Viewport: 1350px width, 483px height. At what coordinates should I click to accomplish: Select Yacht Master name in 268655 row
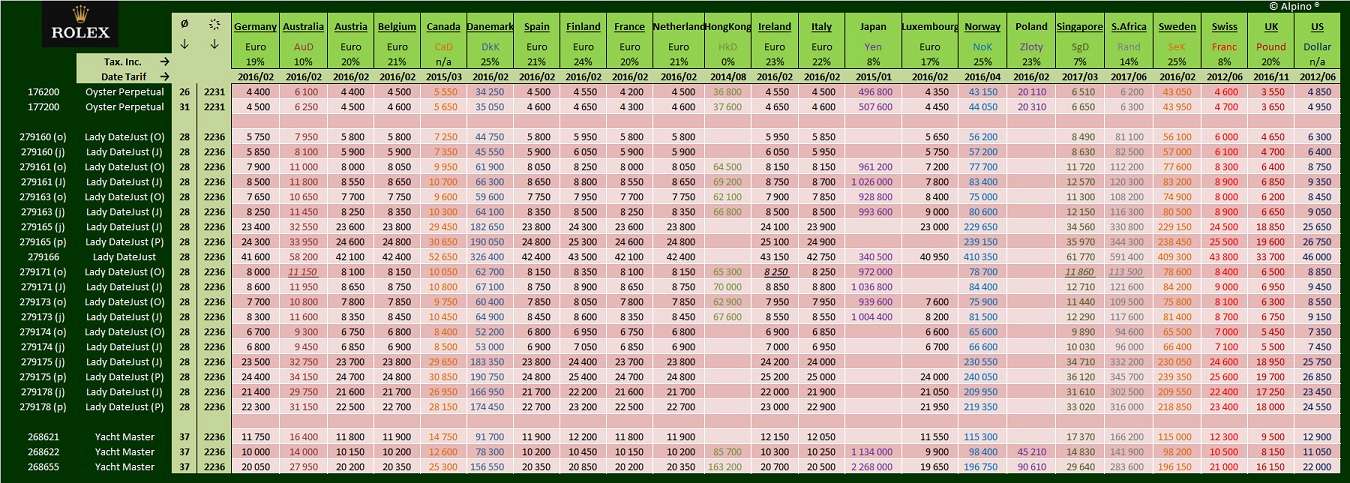coord(125,466)
